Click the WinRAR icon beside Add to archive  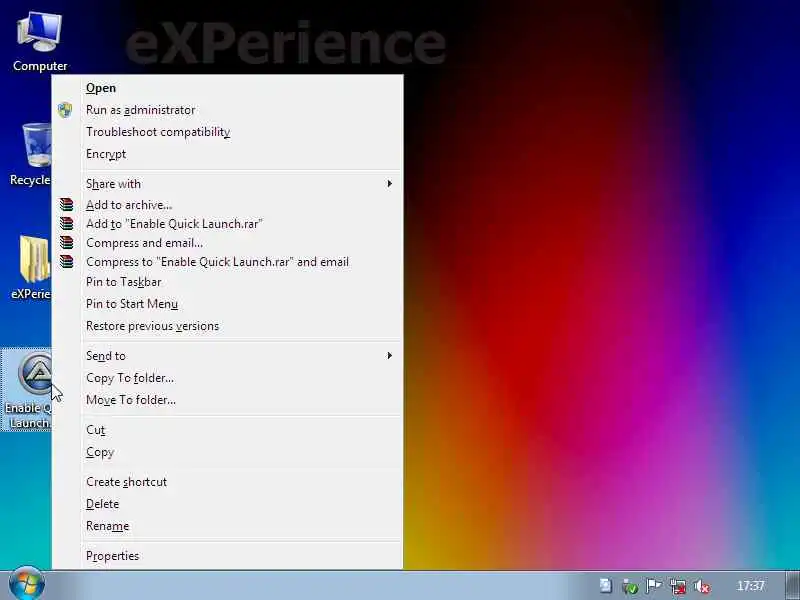(x=66, y=205)
